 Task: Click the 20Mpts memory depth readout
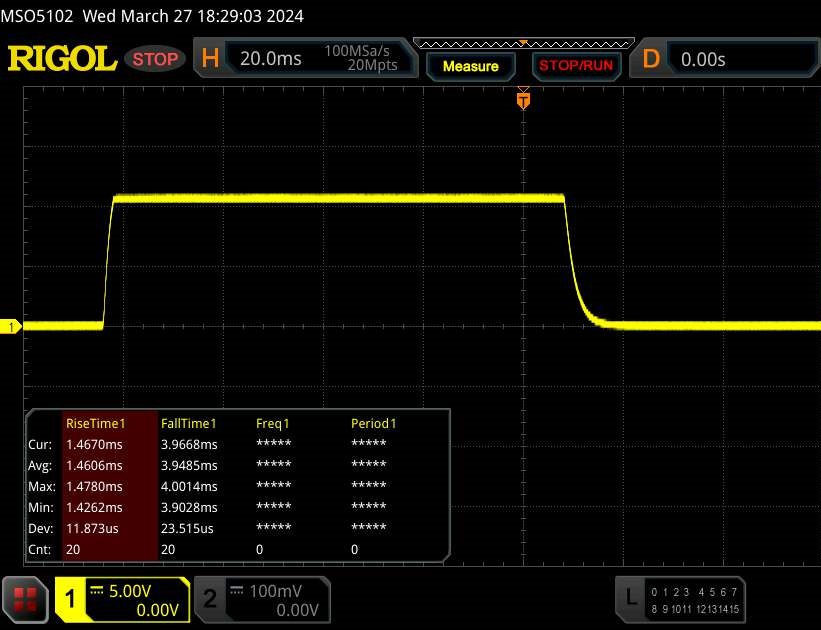click(x=372, y=65)
